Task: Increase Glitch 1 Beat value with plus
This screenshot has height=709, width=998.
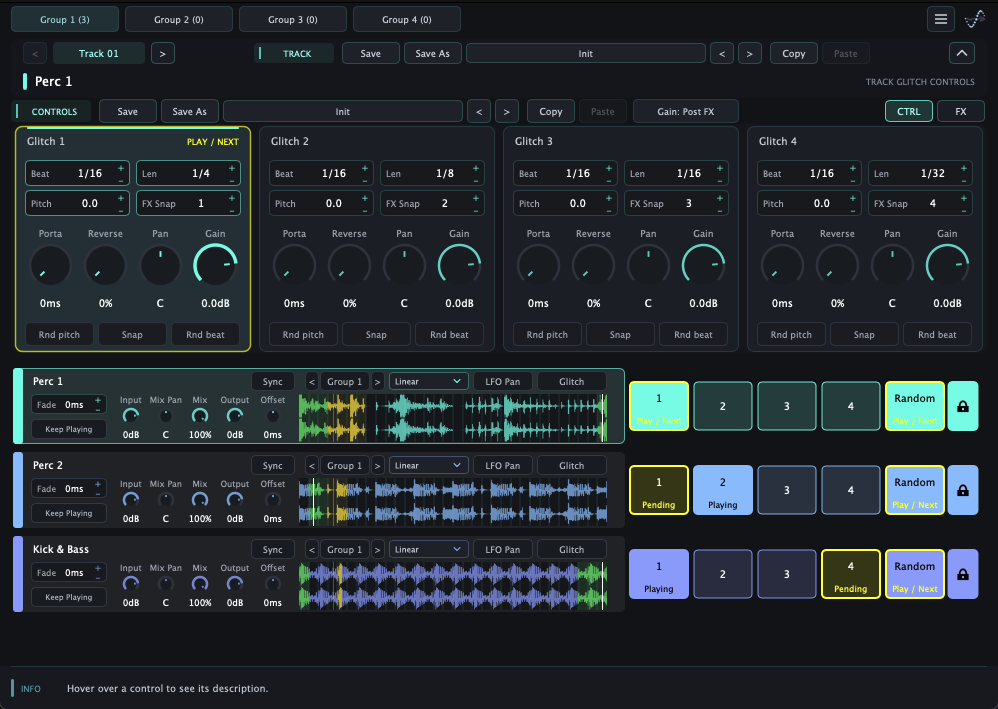Action: point(120,168)
